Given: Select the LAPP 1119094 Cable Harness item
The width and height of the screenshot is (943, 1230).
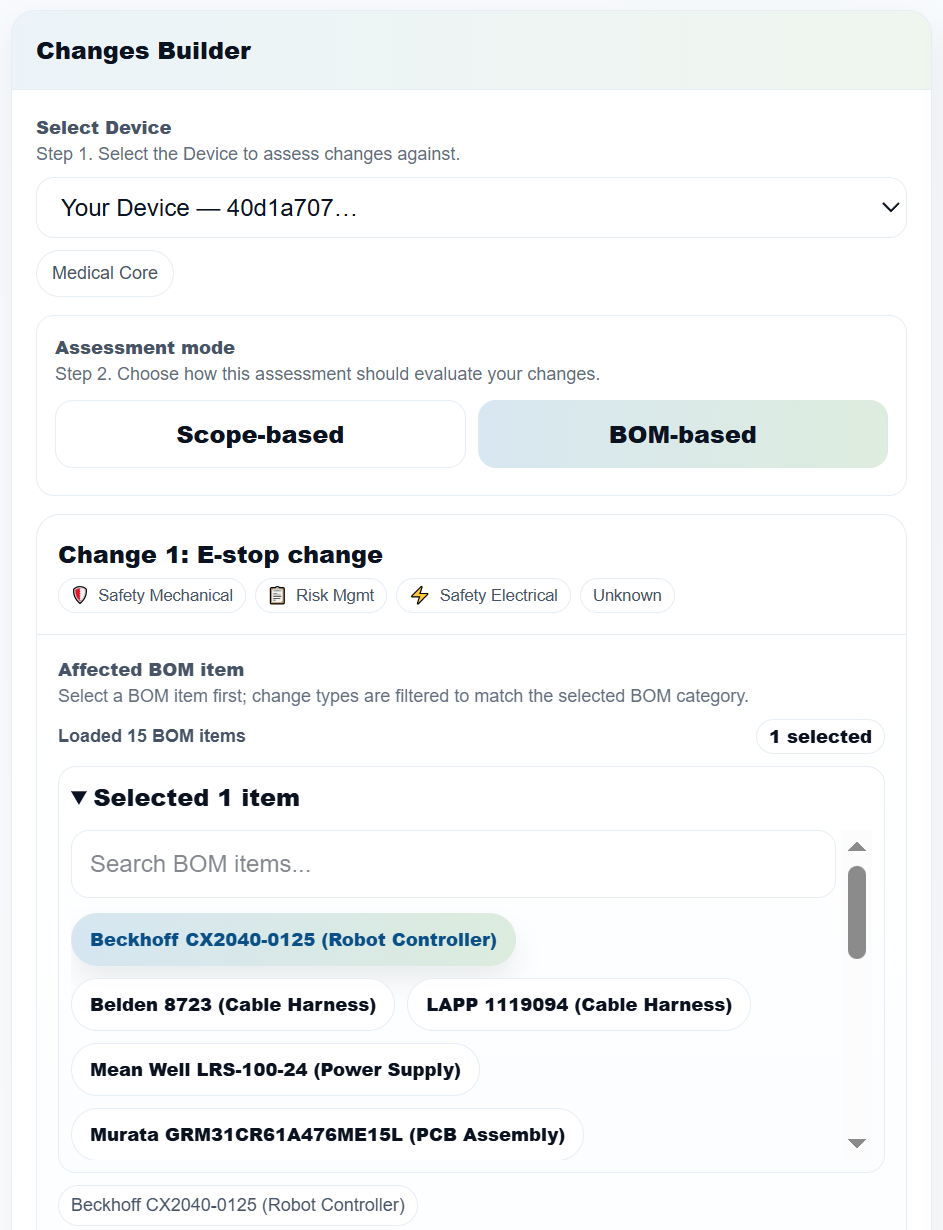Looking at the screenshot, I should [578, 1004].
